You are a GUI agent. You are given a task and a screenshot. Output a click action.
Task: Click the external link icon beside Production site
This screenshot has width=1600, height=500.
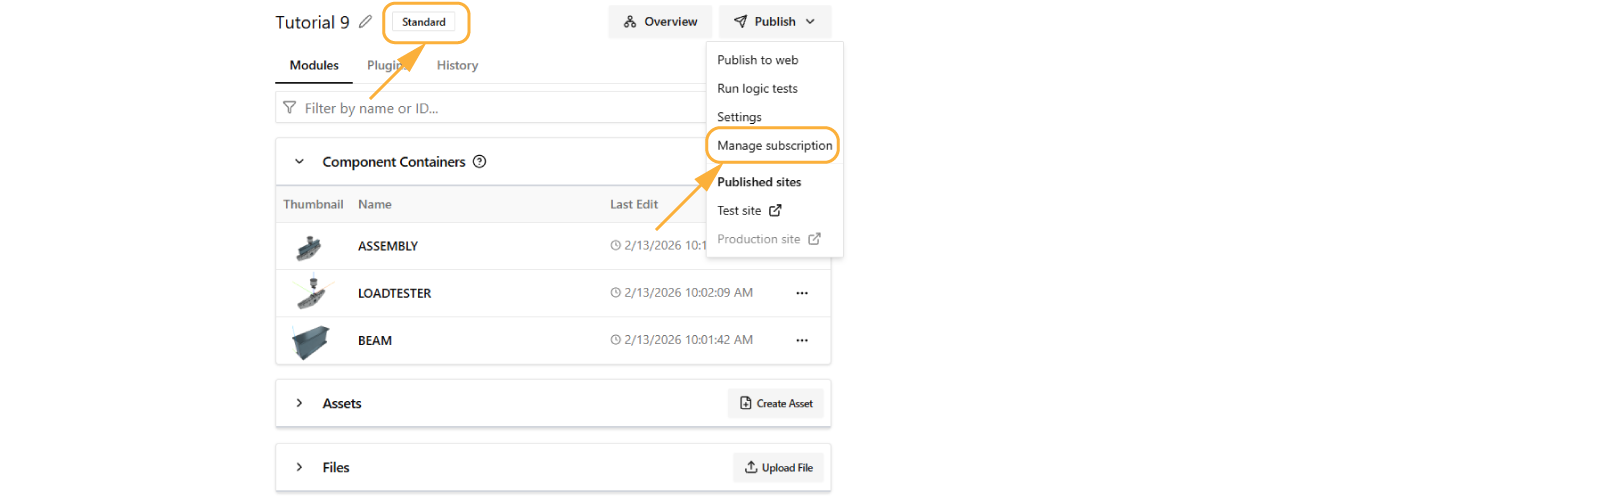click(814, 239)
